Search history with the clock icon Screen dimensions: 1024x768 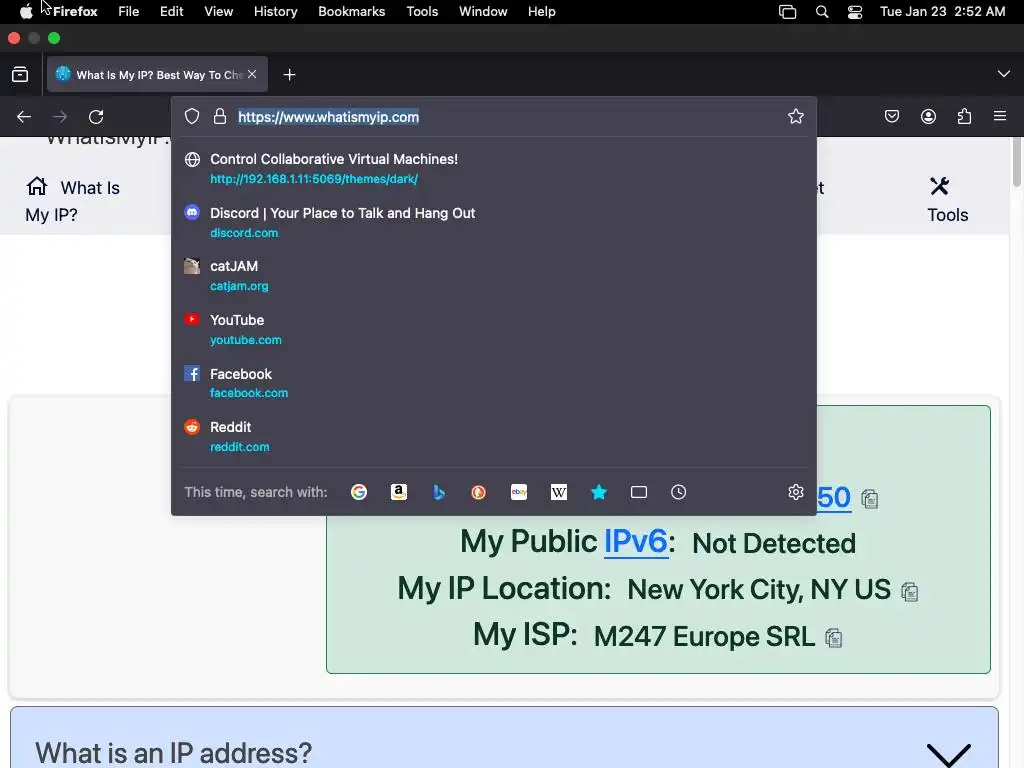click(x=679, y=492)
